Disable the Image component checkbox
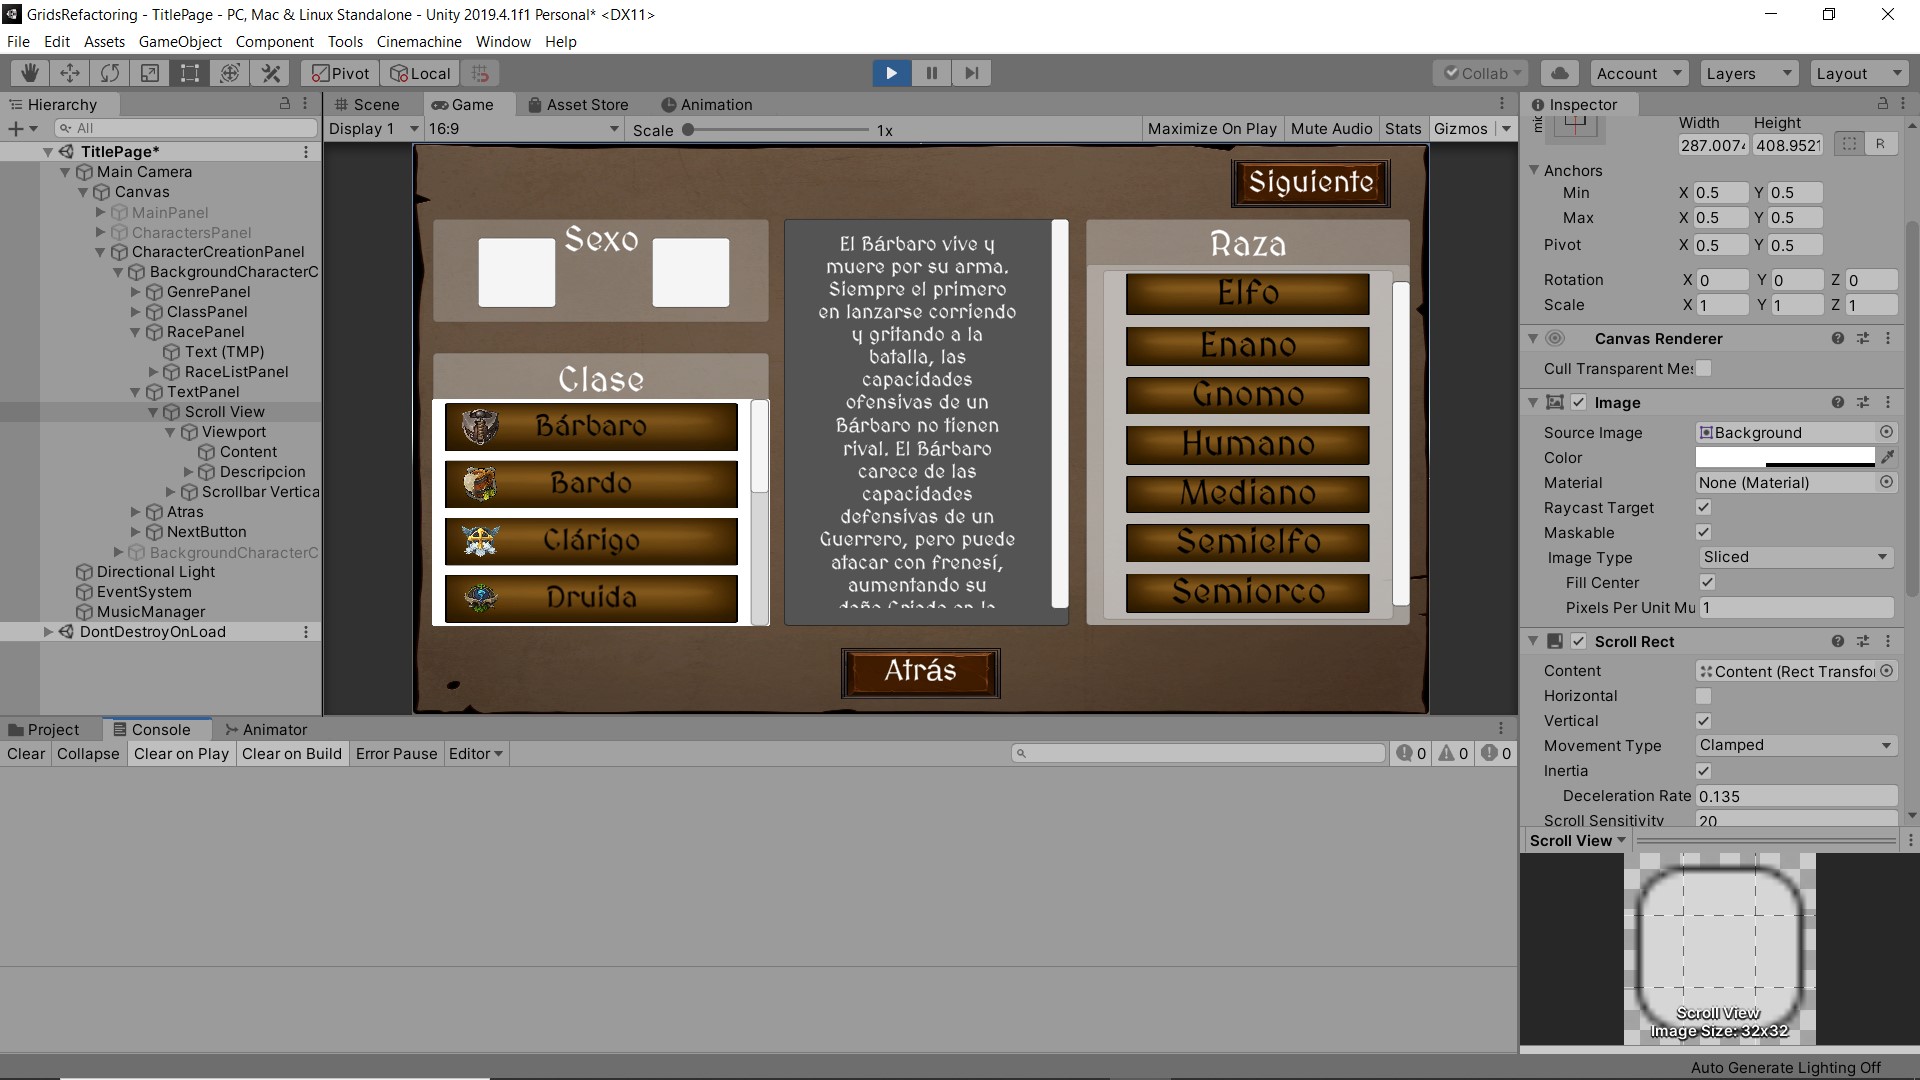The height and width of the screenshot is (1080, 1920). coord(1579,402)
